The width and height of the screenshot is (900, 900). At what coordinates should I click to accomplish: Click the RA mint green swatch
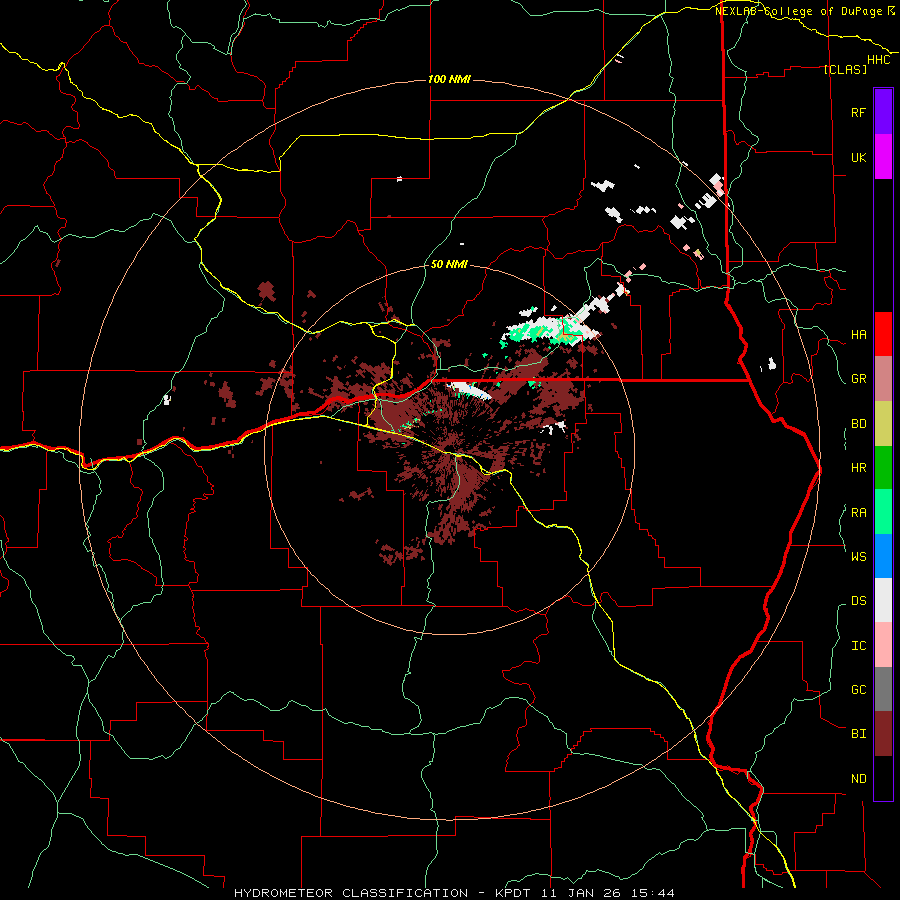(883, 512)
